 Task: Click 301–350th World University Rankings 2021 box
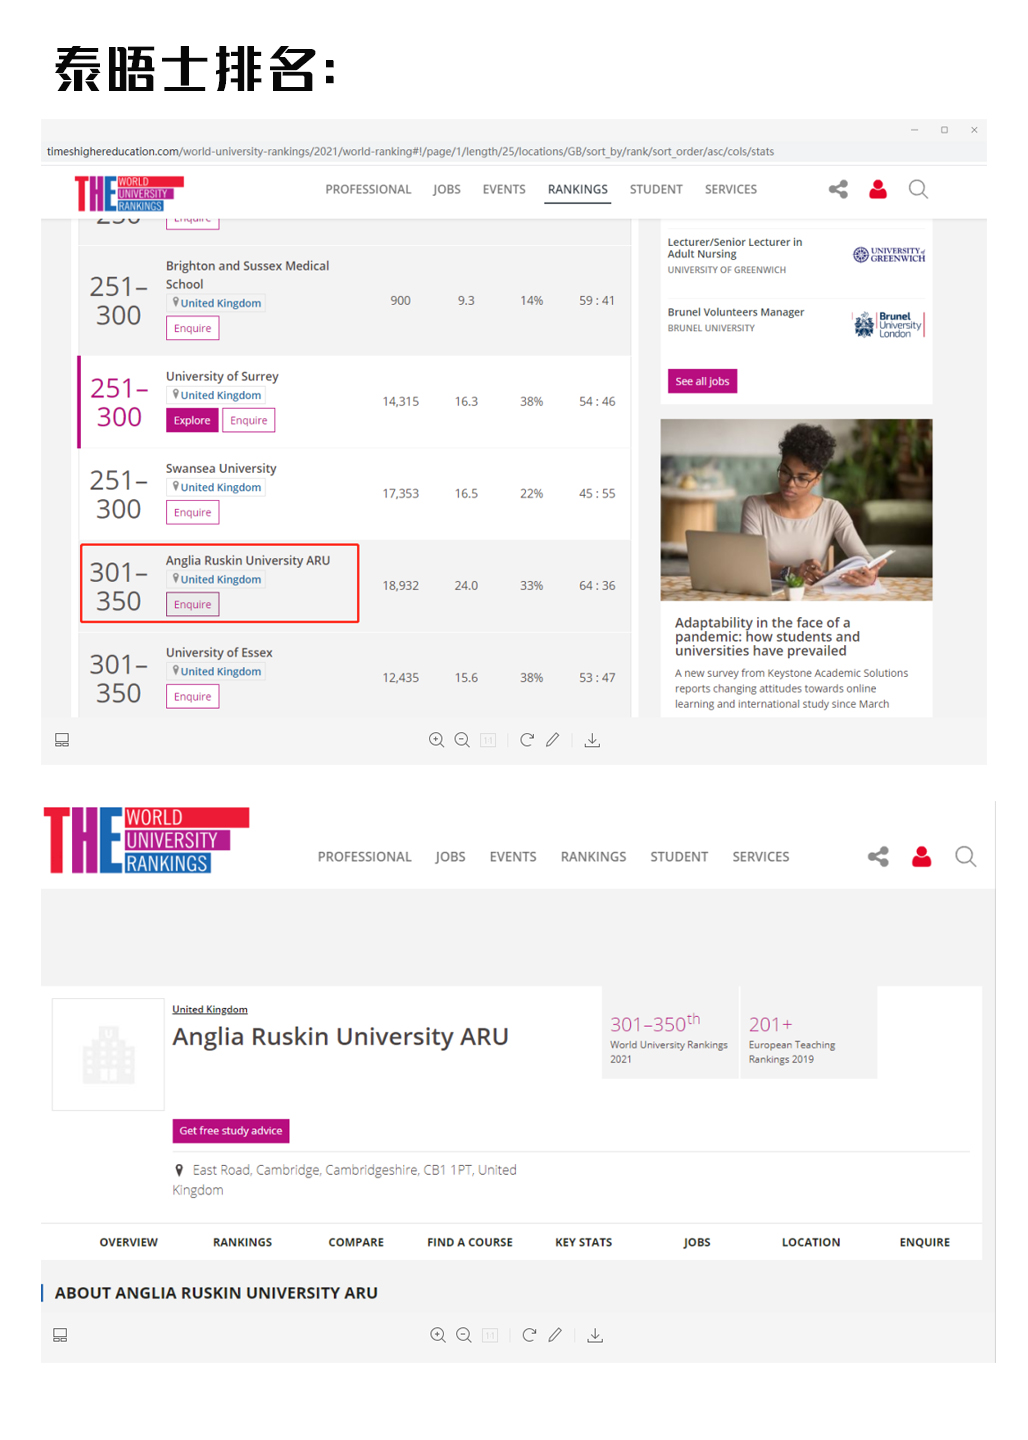(669, 1033)
